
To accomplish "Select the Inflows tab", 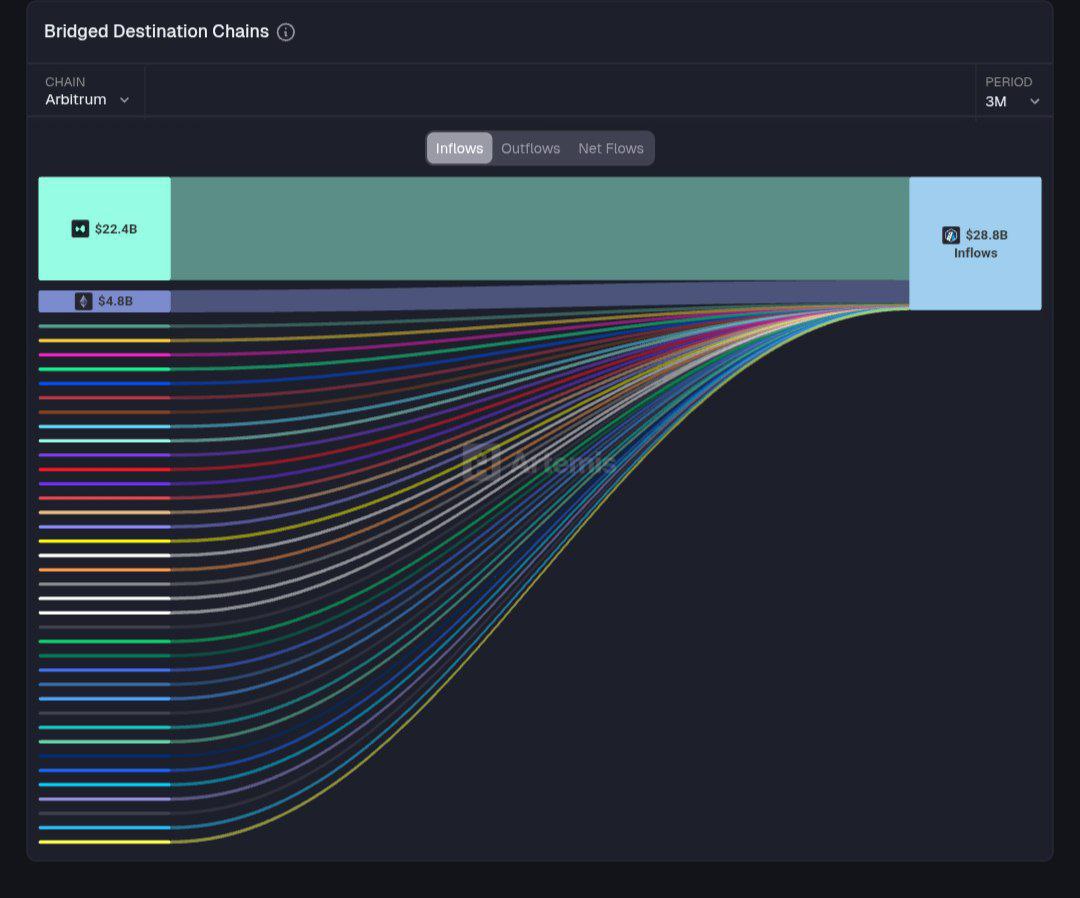I will pos(459,148).
